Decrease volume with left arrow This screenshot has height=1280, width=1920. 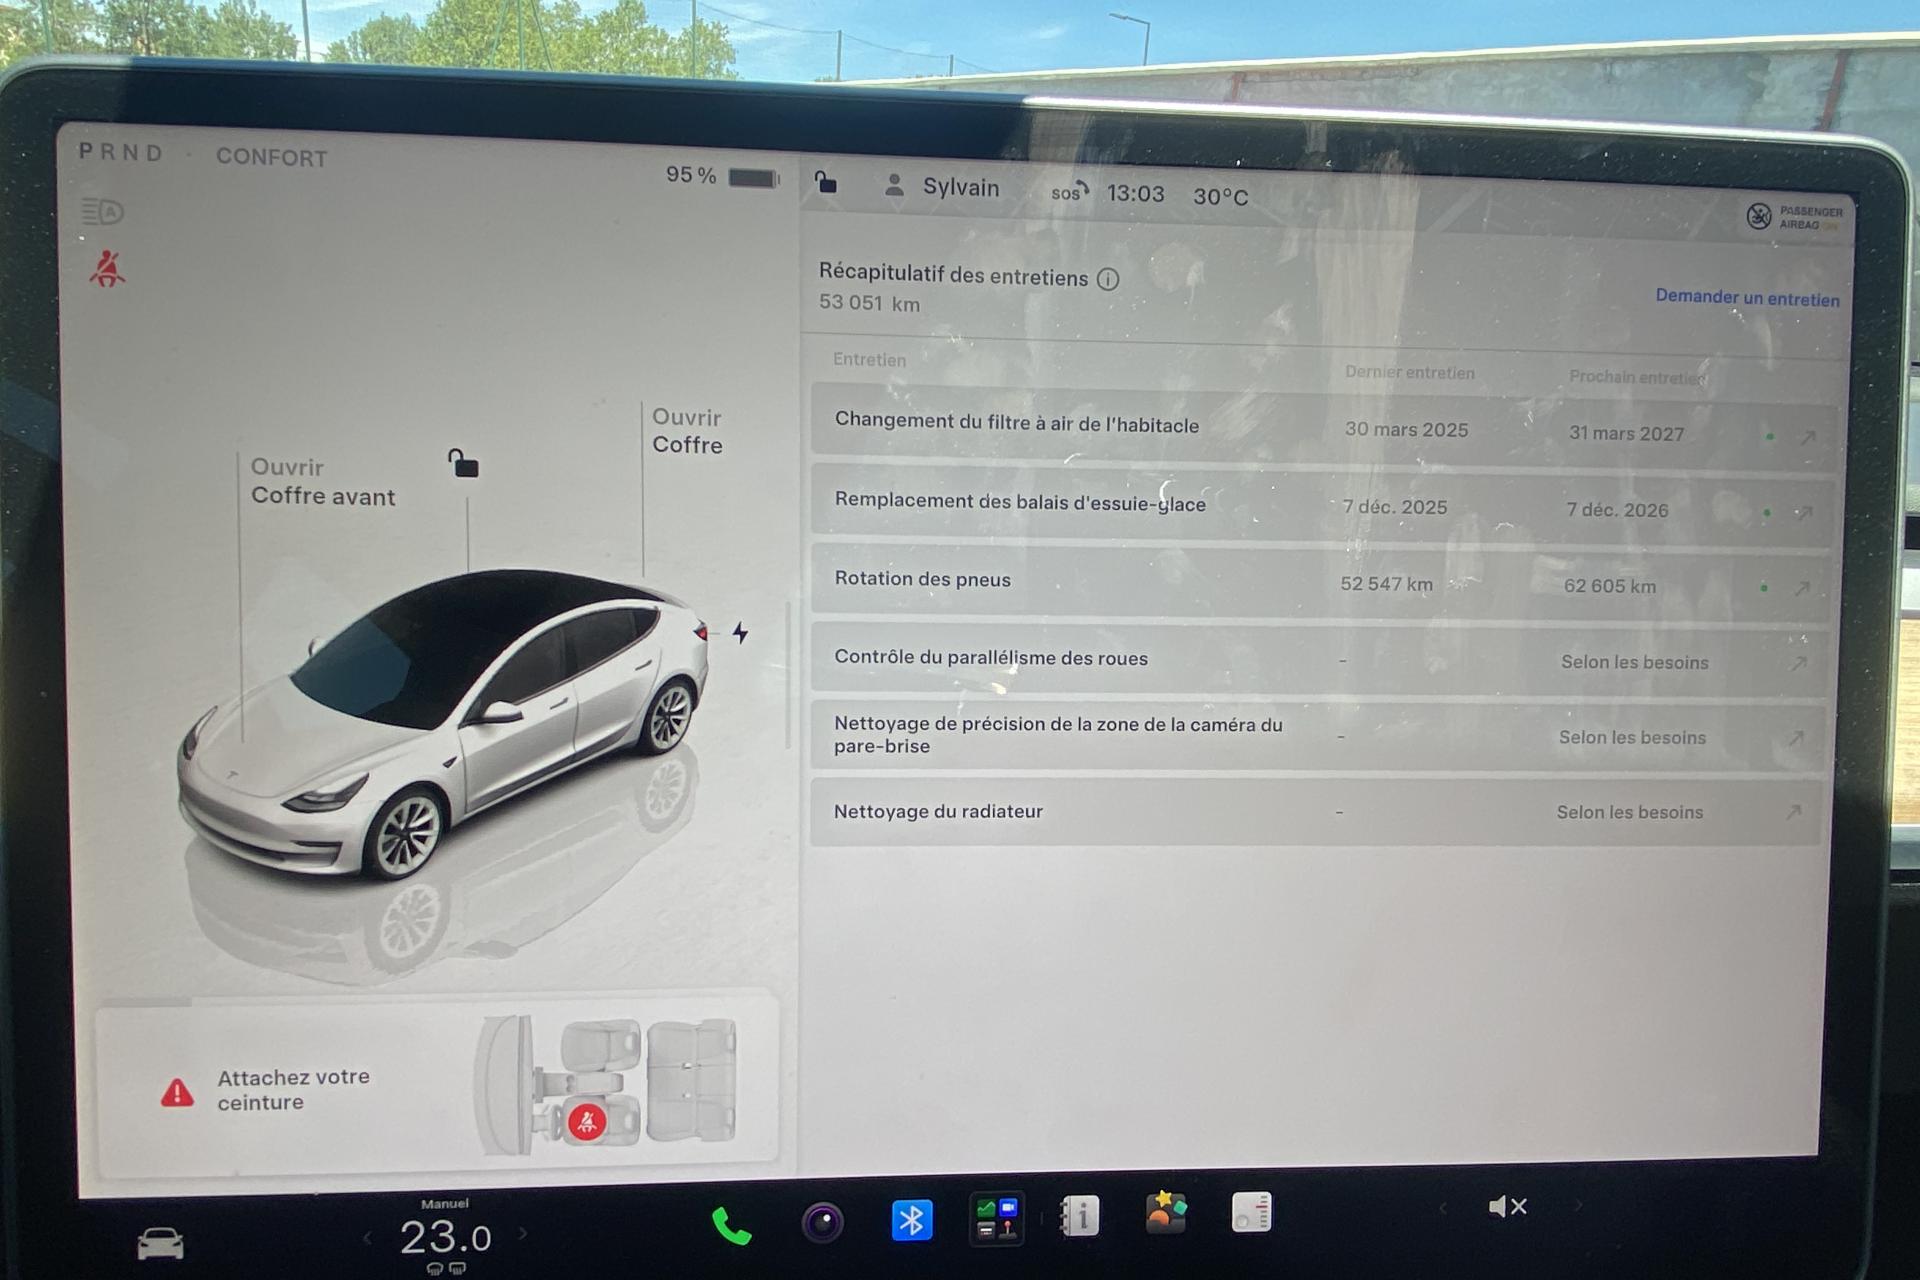[x=1442, y=1208]
